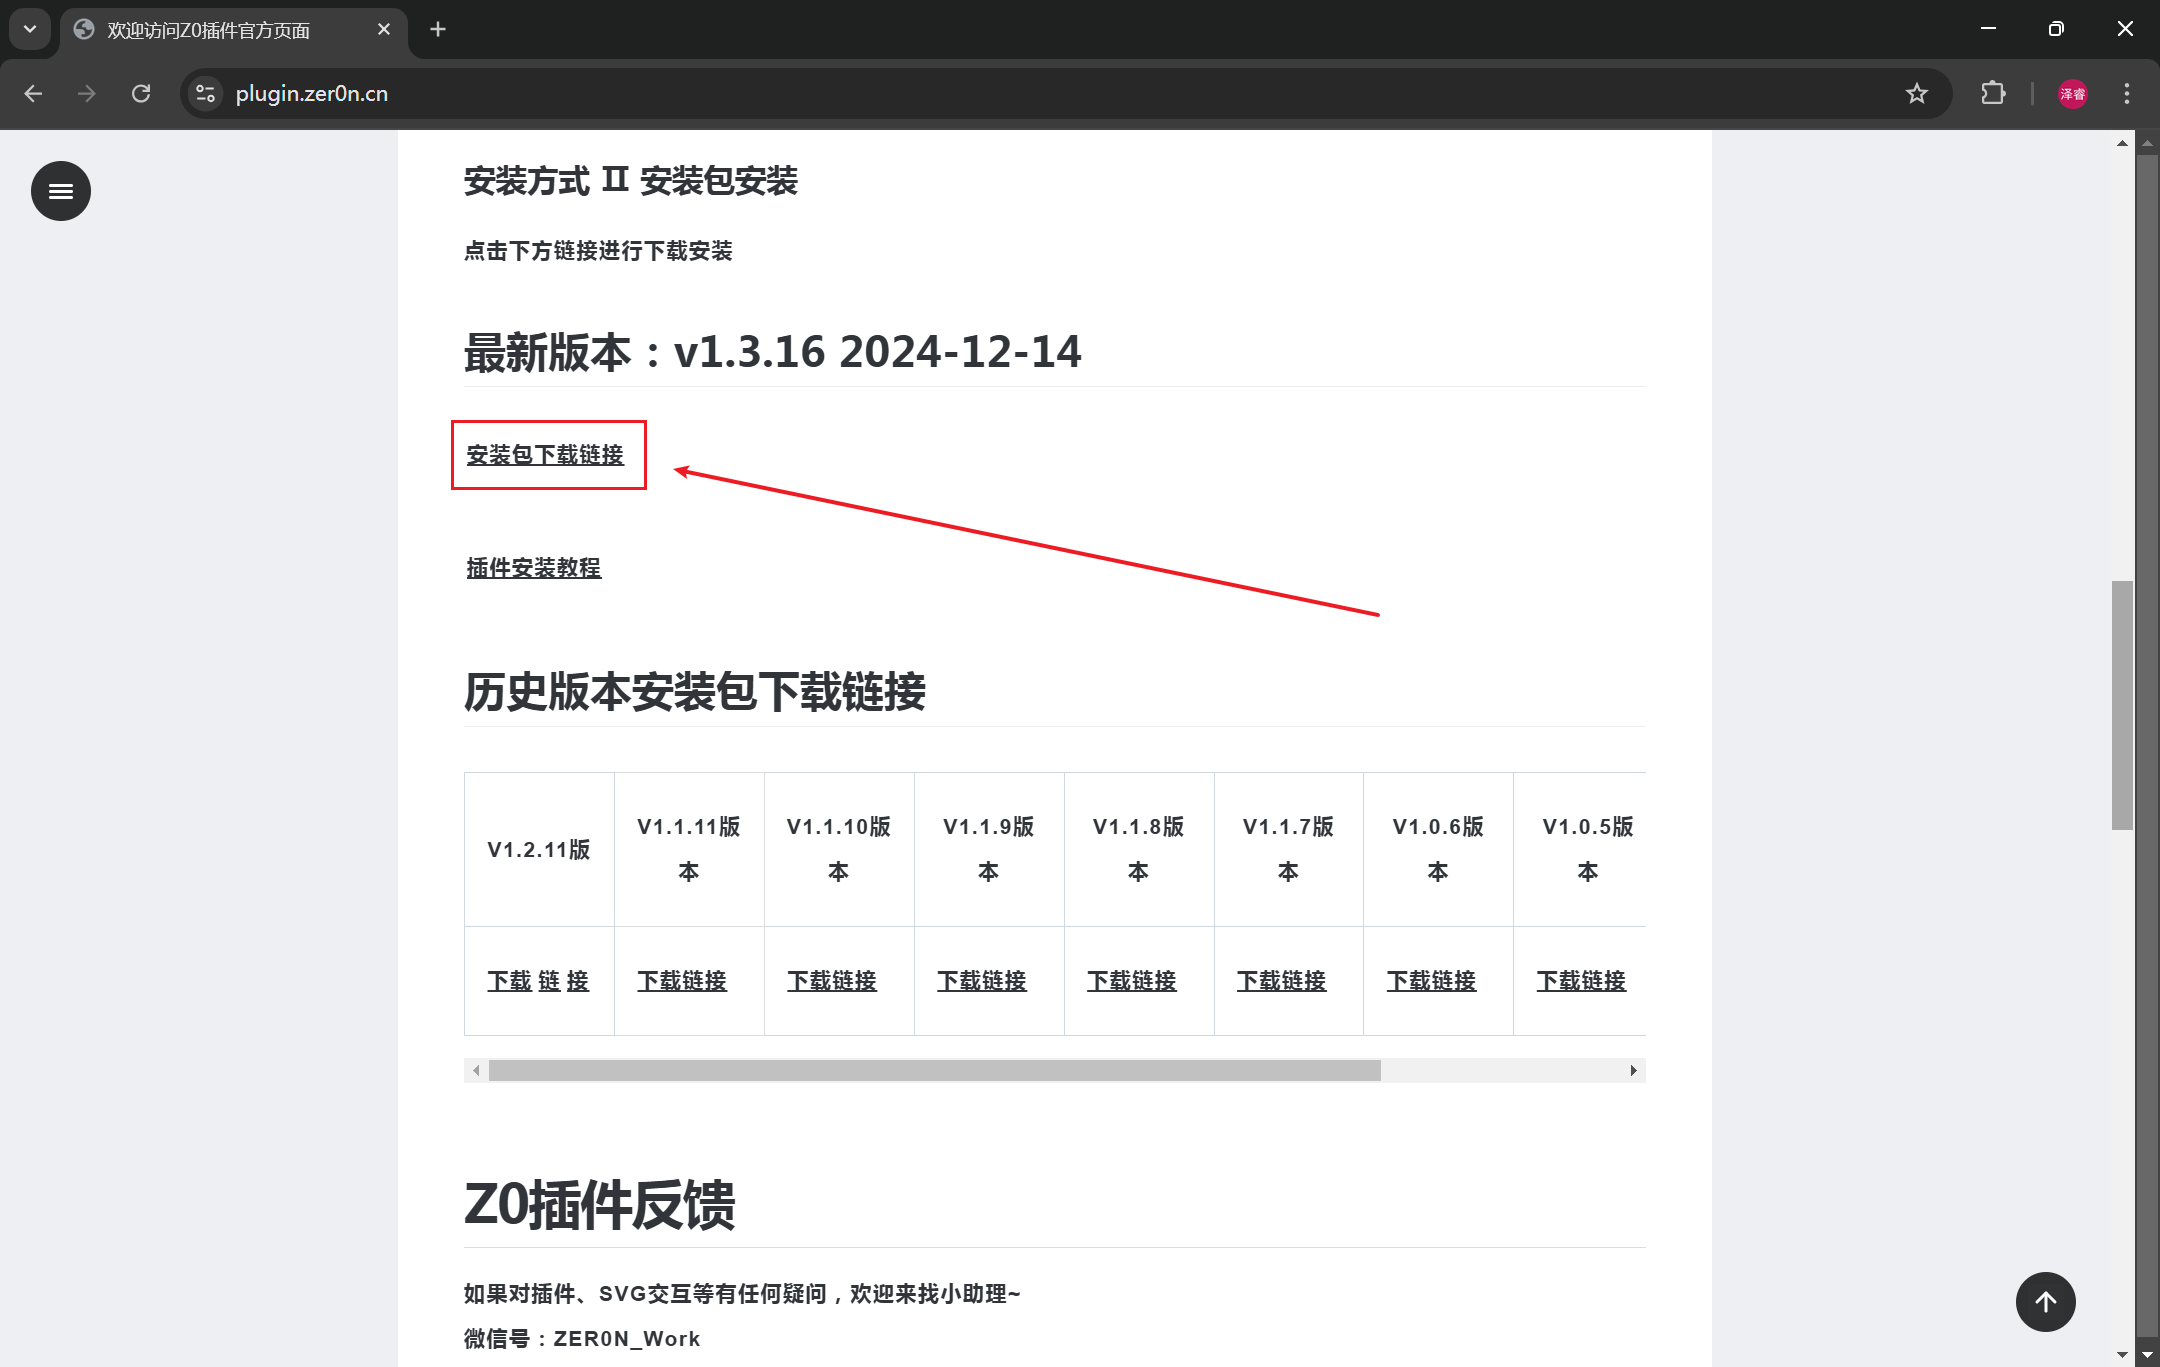Focus the address bar showing plugin.zer0n.cn

point(1060,94)
